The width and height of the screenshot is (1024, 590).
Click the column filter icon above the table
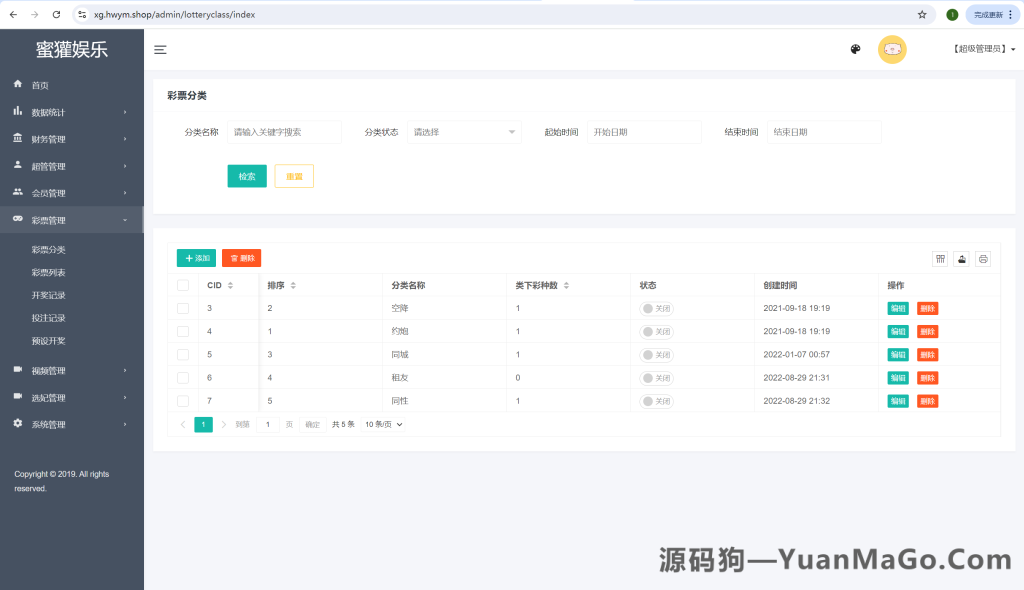(939, 258)
